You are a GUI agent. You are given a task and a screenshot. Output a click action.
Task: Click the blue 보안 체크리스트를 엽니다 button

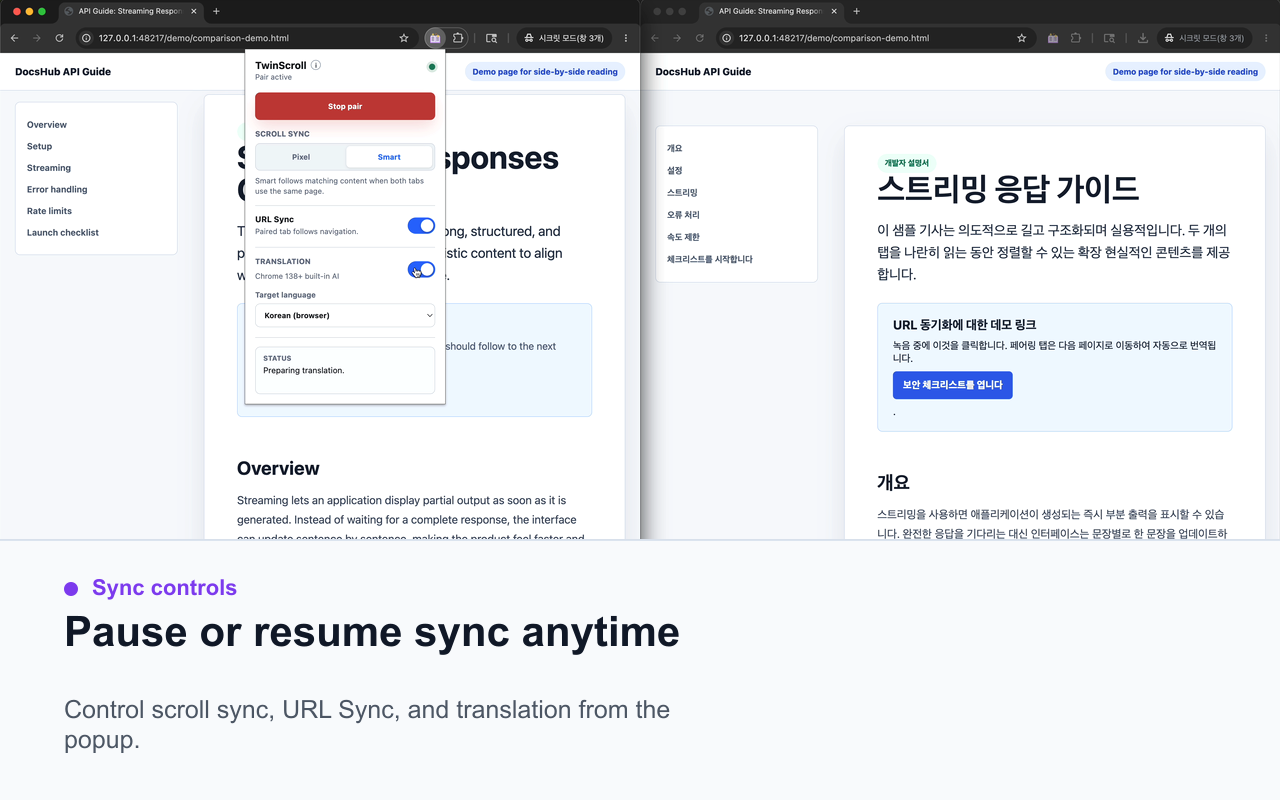pyautogui.click(x=952, y=385)
